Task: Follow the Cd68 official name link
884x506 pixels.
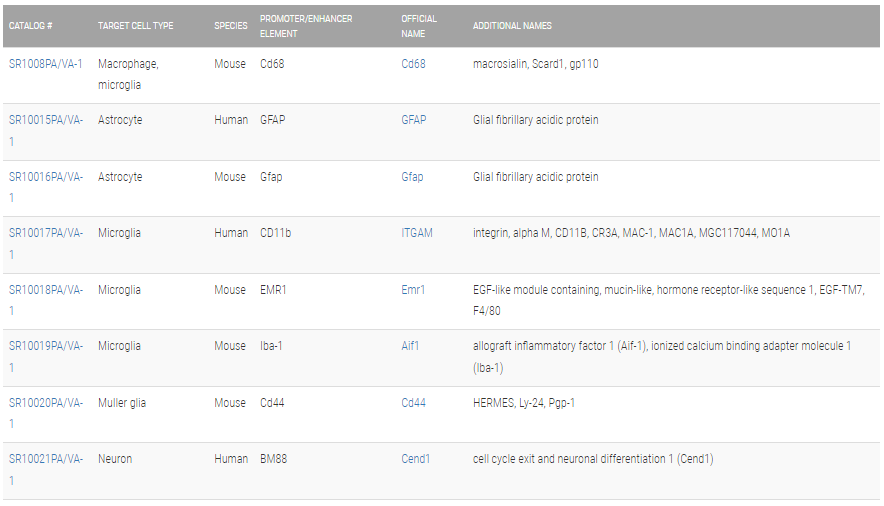Action: click(x=413, y=64)
